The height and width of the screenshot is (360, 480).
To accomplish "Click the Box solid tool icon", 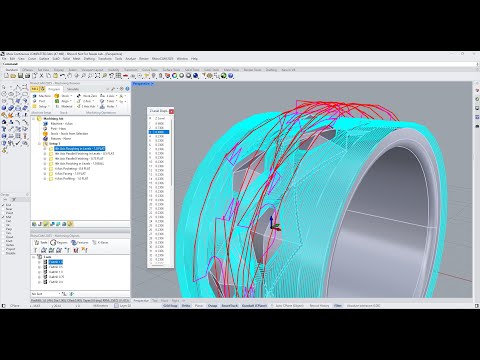I will pyautogui.click(x=4, y=108).
